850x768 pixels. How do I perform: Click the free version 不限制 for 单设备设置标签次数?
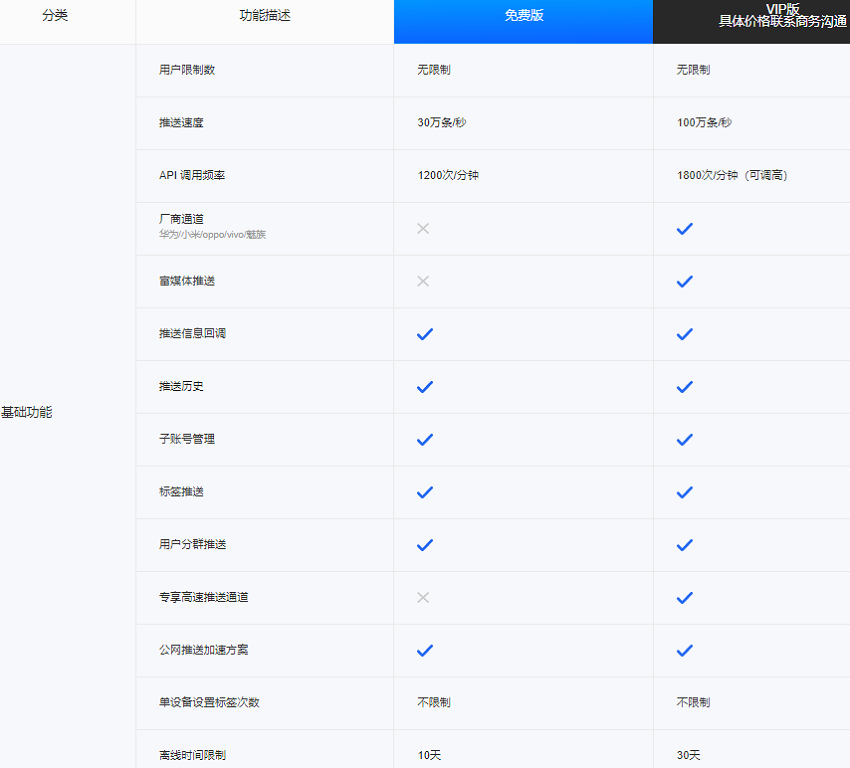click(x=434, y=702)
